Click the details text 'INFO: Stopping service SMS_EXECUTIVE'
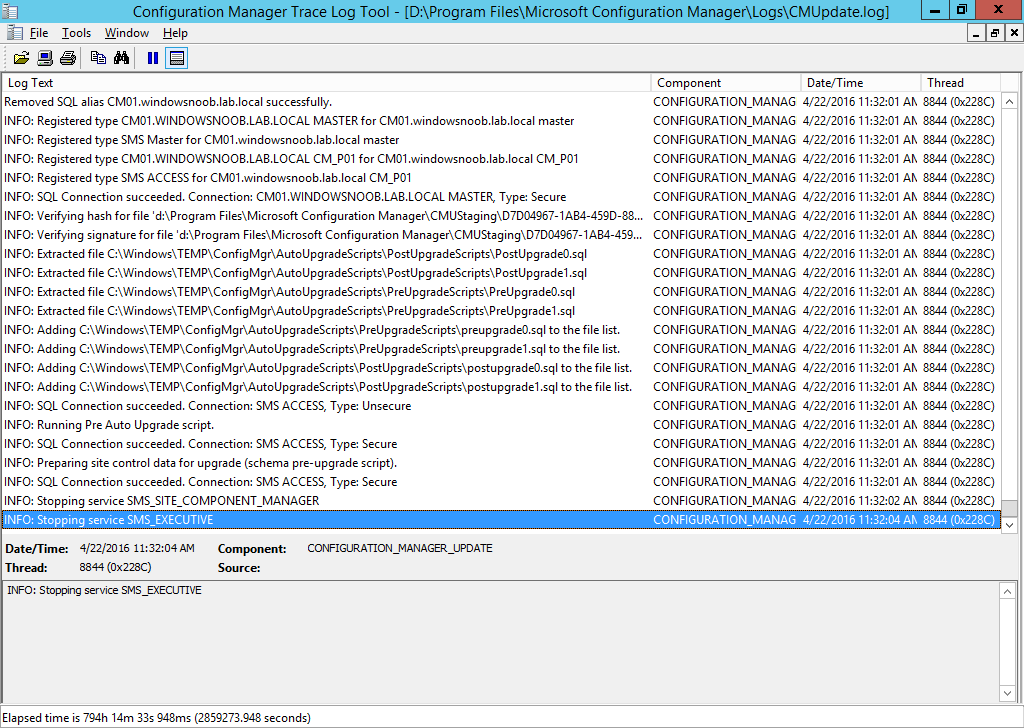 pyautogui.click(x=104, y=590)
